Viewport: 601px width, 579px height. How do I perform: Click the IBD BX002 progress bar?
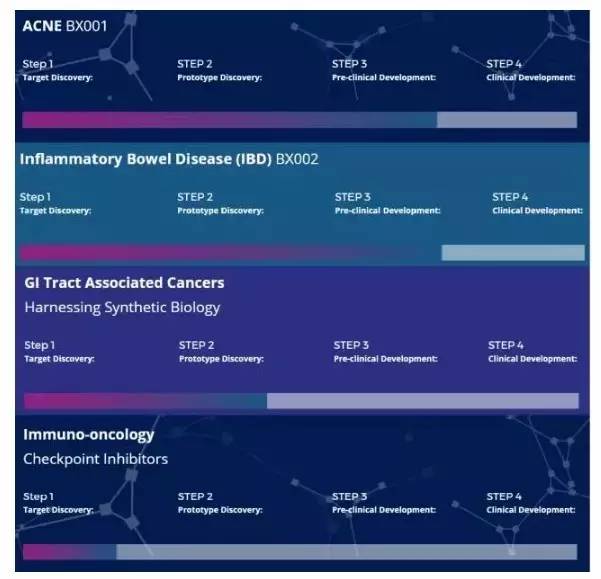tap(302, 253)
